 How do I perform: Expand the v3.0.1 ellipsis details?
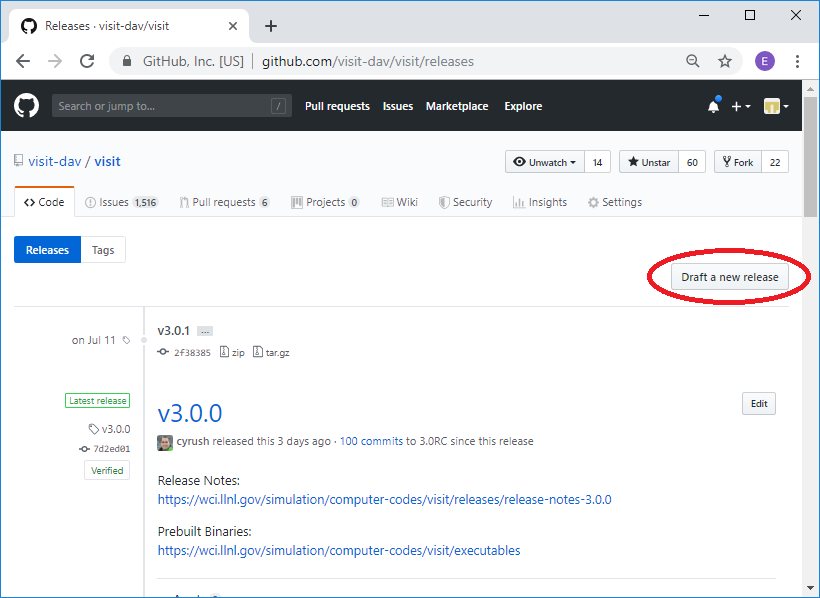pyautogui.click(x=205, y=331)
